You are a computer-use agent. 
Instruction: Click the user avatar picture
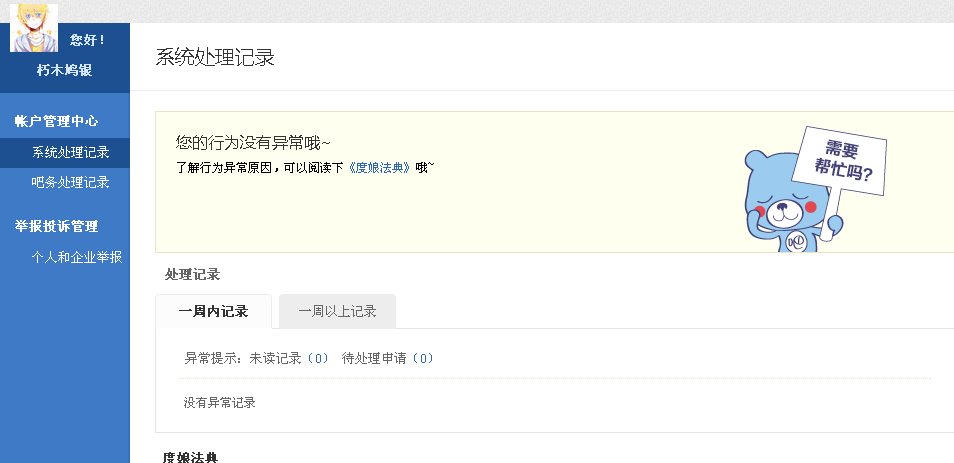tap(33, 28)
